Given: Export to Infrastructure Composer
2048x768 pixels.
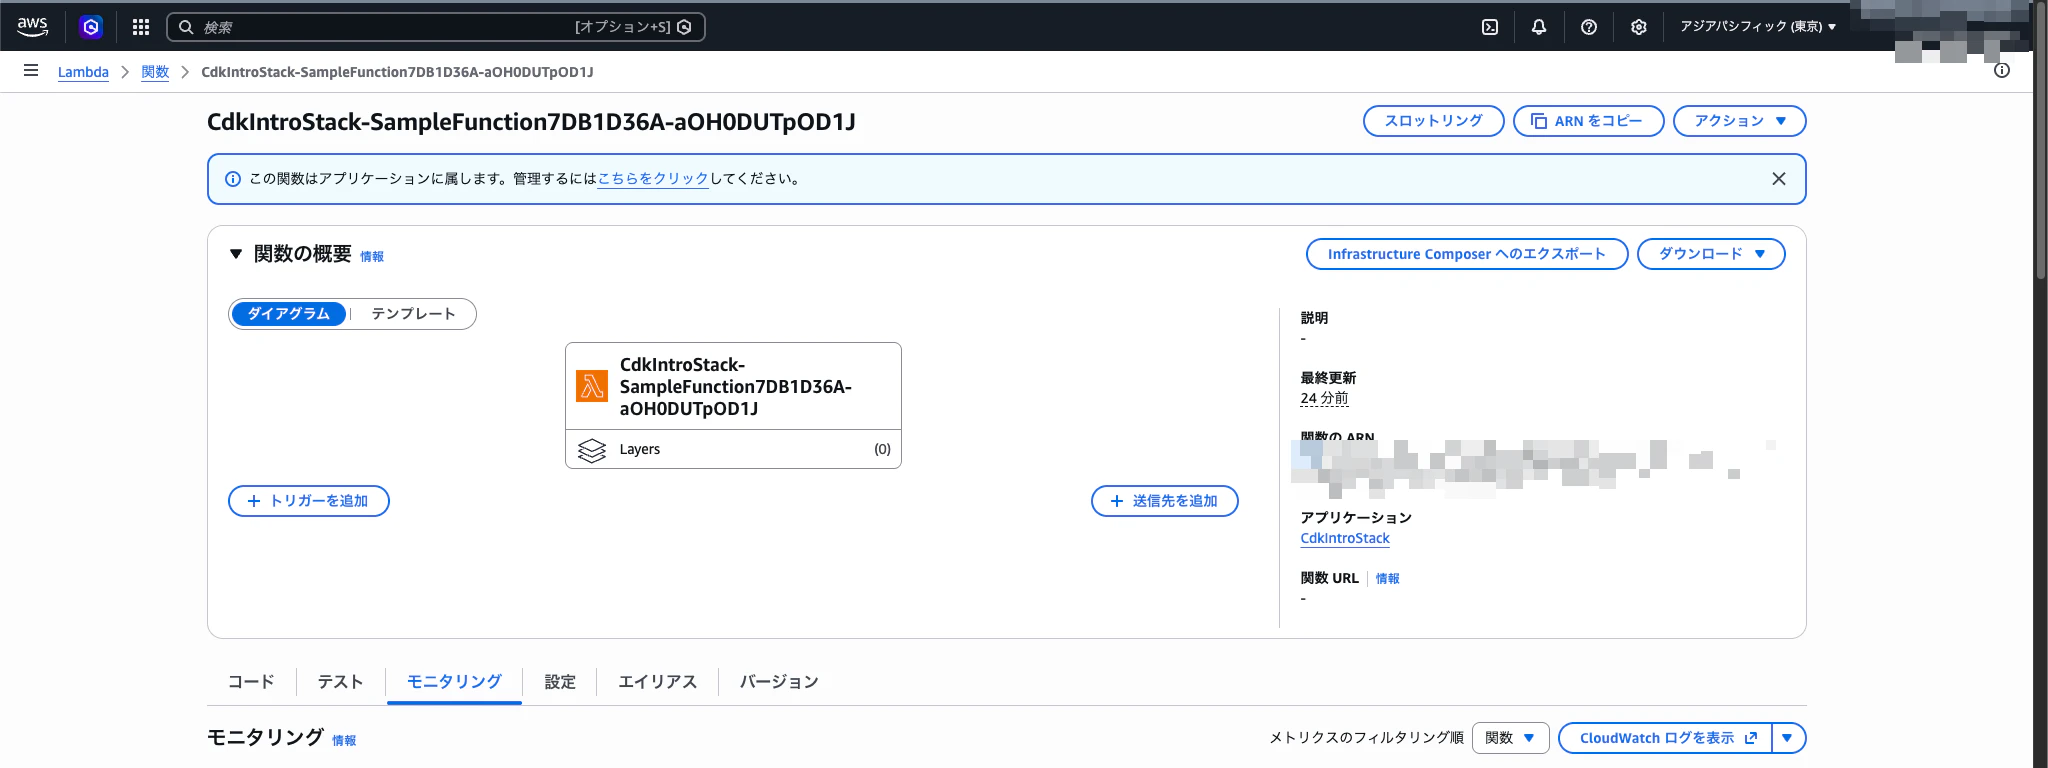Looking at the screenshot, I should coord(1467,254).
